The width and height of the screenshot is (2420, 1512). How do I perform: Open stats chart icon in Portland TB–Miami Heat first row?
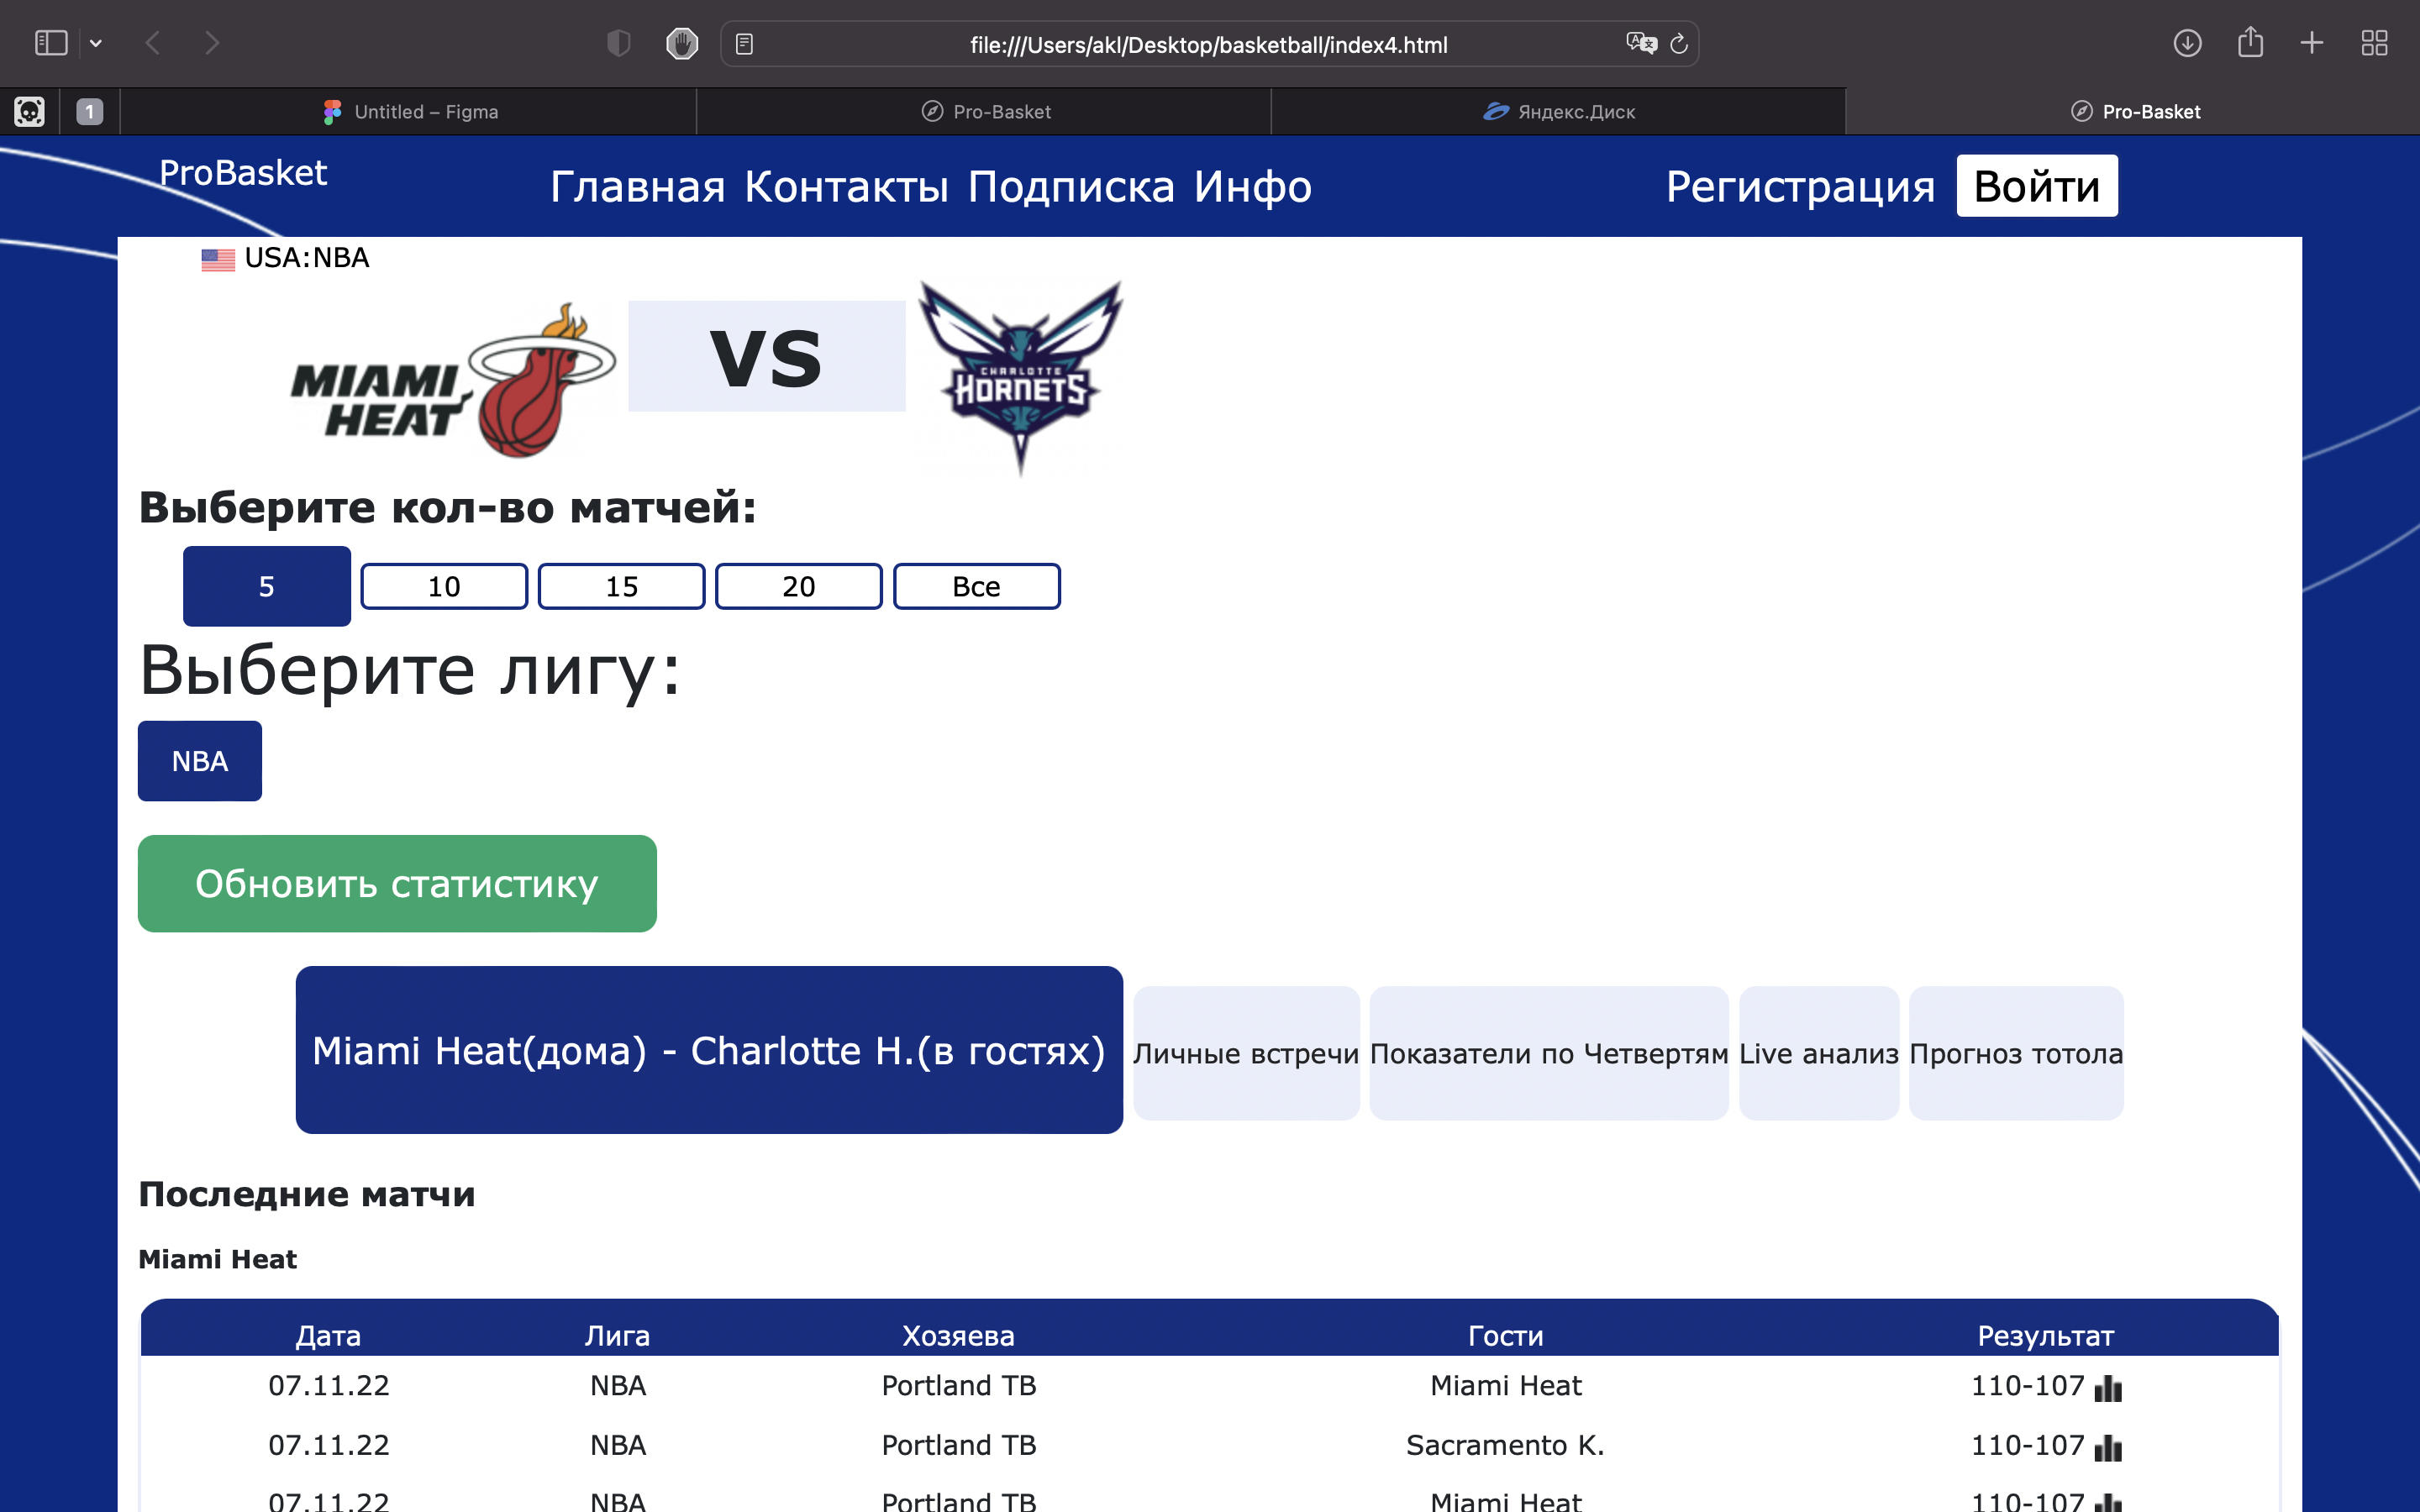point(2108,1388)
